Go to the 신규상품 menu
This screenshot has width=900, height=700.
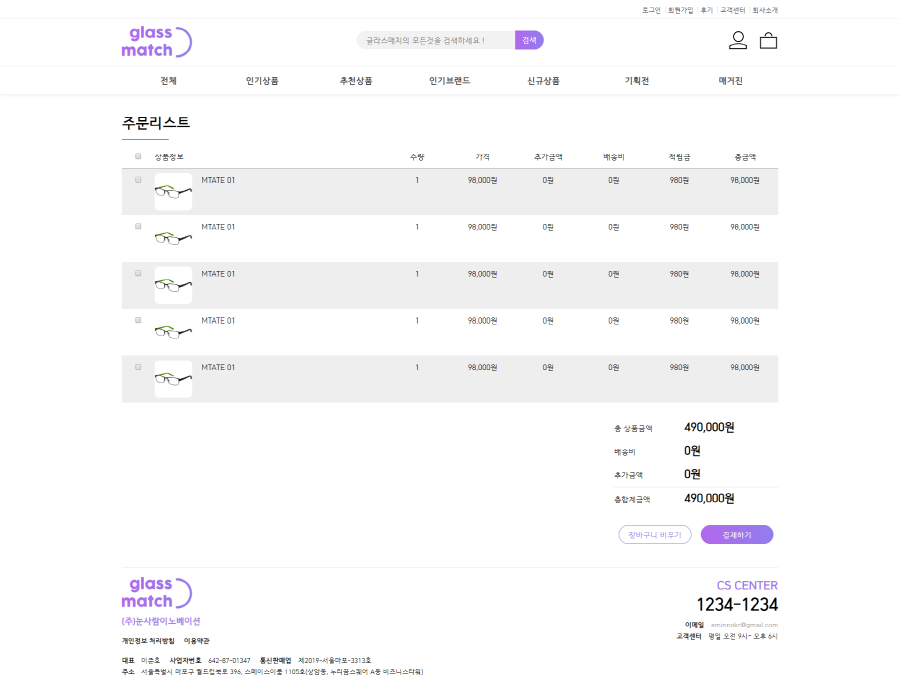click(x=543, y=81)
